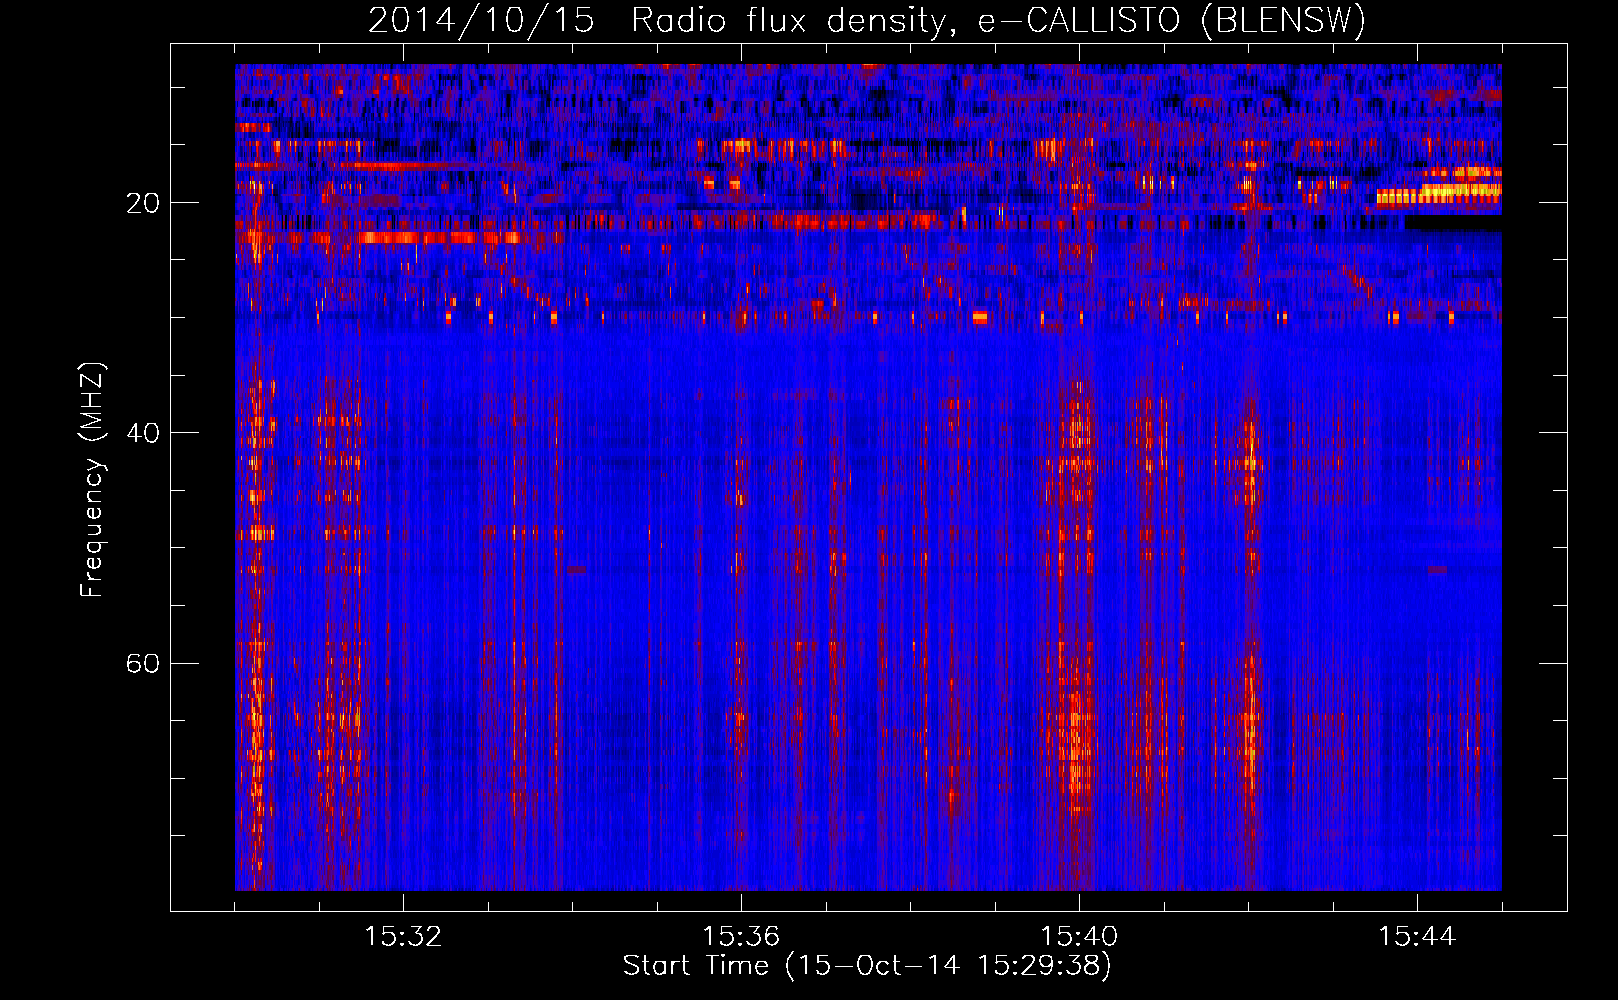Click the 20 frequency tick label
The height and width of the screenshot is (1000, 1618).
[x=143, y=203]
